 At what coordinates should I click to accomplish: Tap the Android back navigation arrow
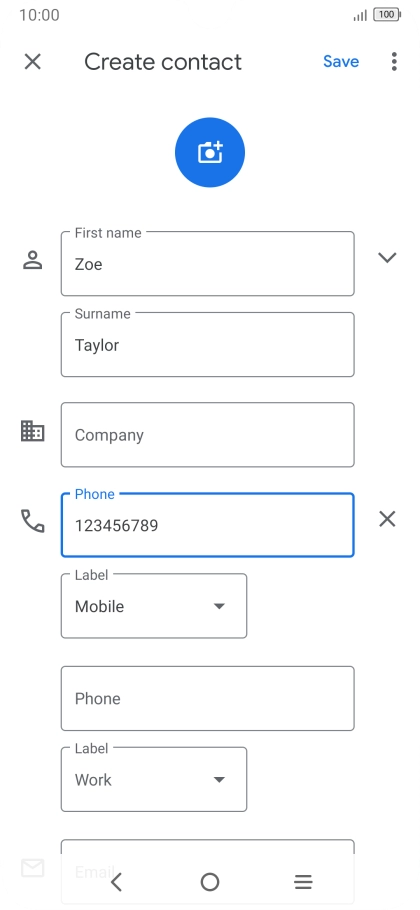(x=116, y=882)
